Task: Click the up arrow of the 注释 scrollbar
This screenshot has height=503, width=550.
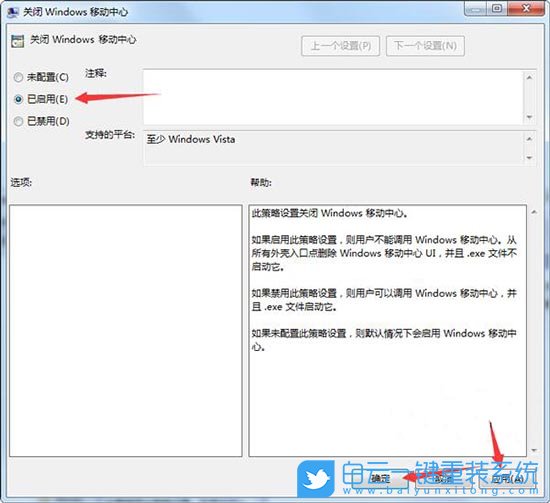Action: pos(529,77)
